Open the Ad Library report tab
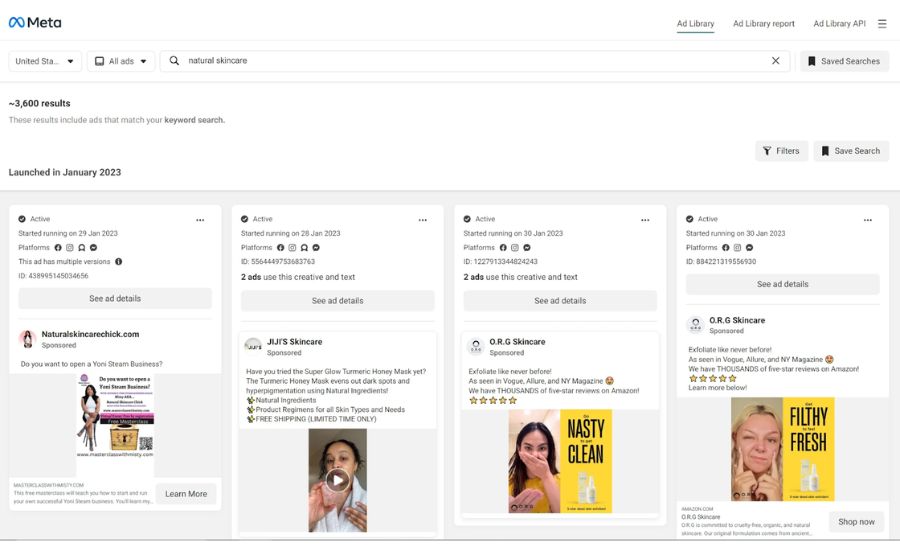The height and width of the screenshot is (551, 900). 763,24
